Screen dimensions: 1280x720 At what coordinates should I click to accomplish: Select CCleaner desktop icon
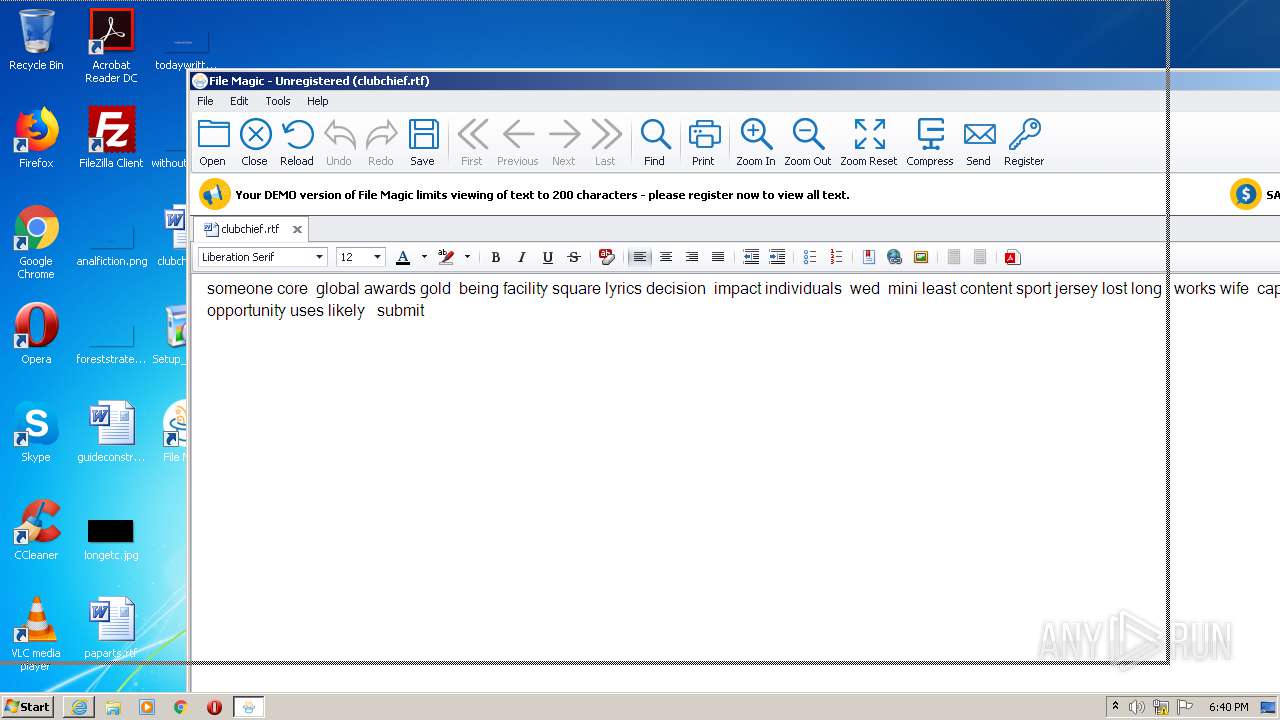(x=36, y=530)
